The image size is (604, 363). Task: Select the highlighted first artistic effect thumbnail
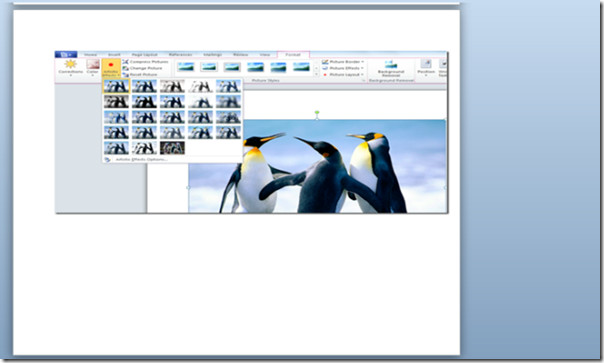tap(116, 86)
